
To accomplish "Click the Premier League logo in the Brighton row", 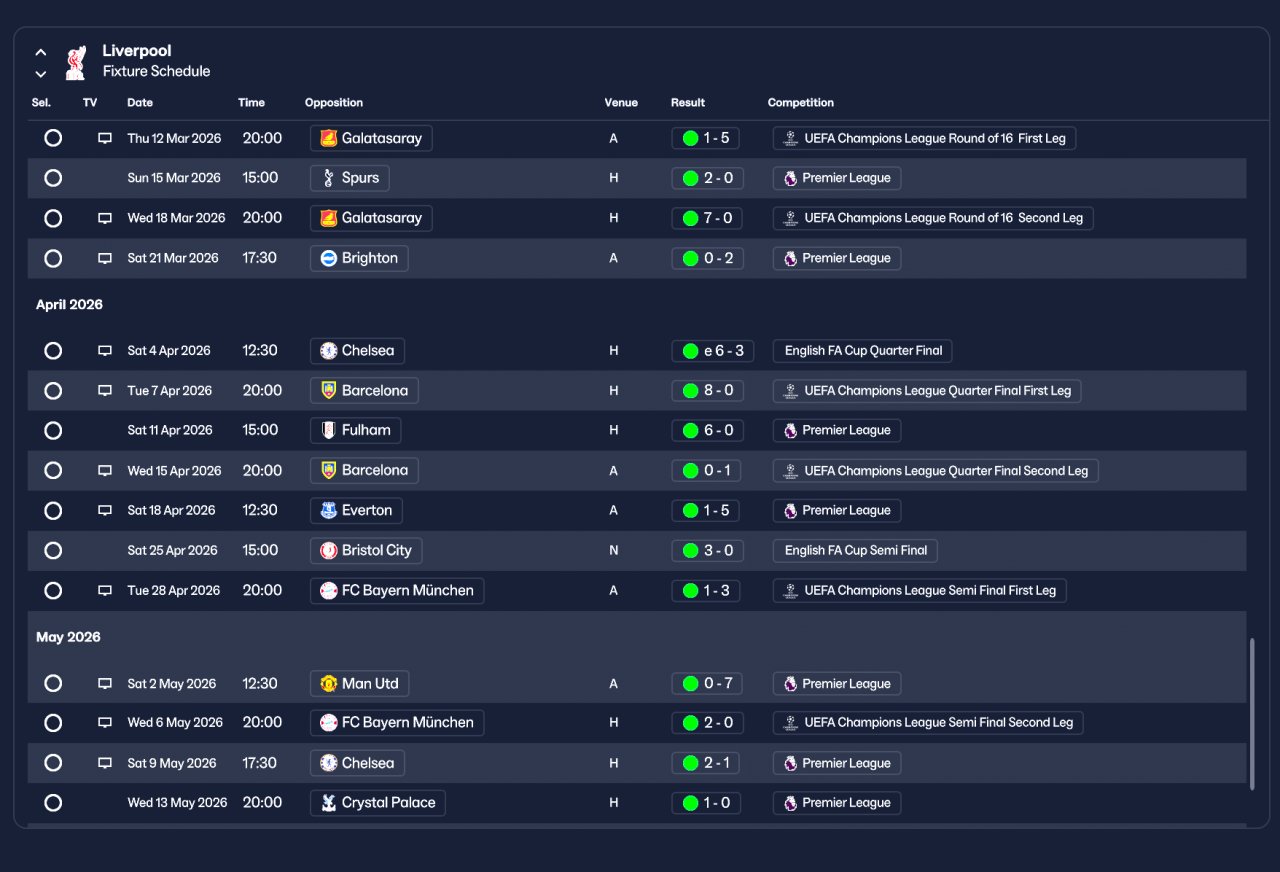I will click(x=791, y=258).
